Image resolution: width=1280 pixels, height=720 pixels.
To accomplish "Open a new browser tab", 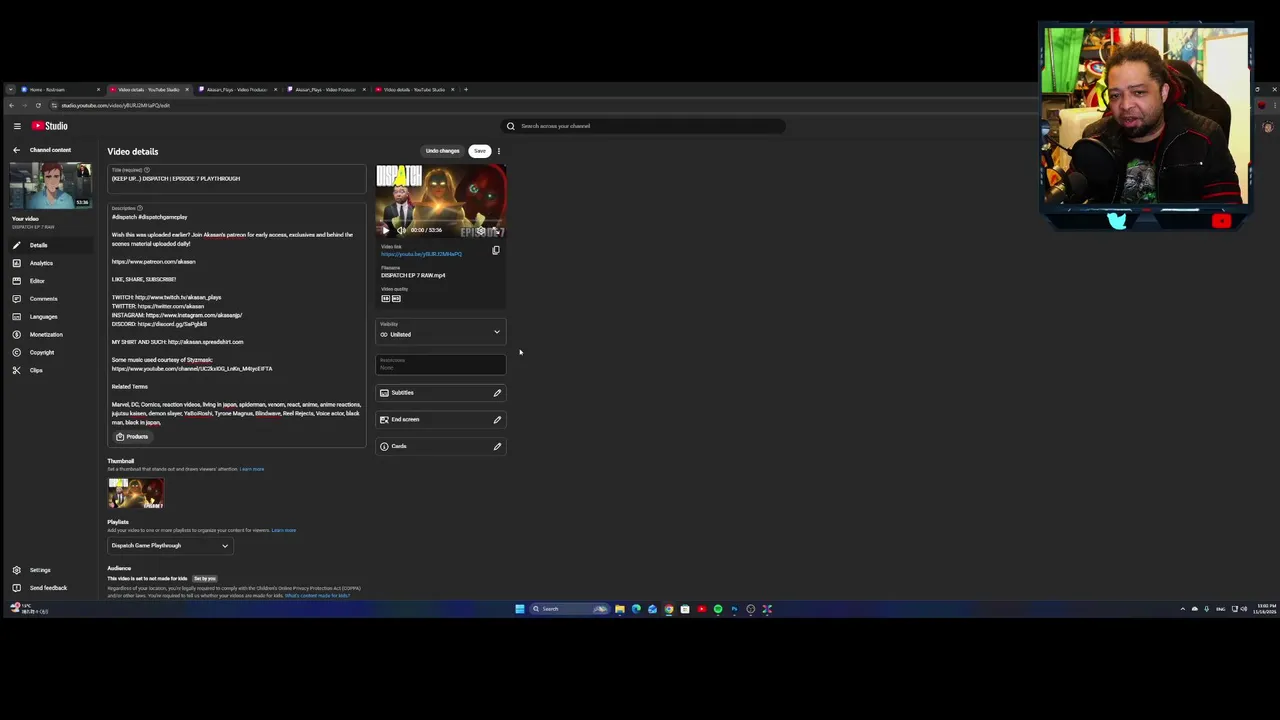I will click(465, 90).
